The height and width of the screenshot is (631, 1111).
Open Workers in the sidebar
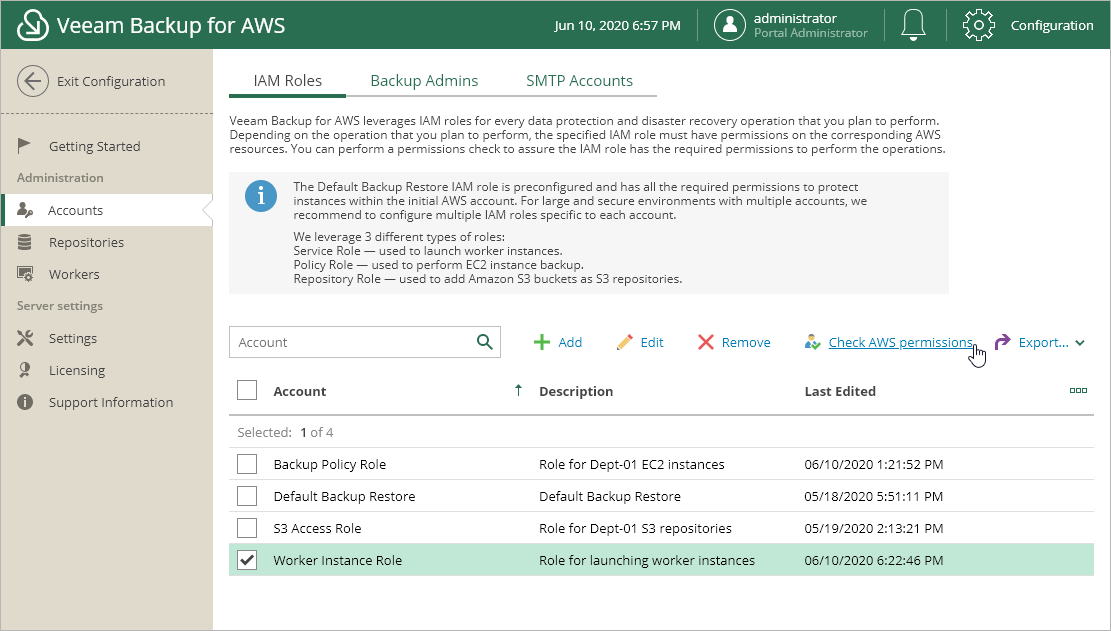74,274
